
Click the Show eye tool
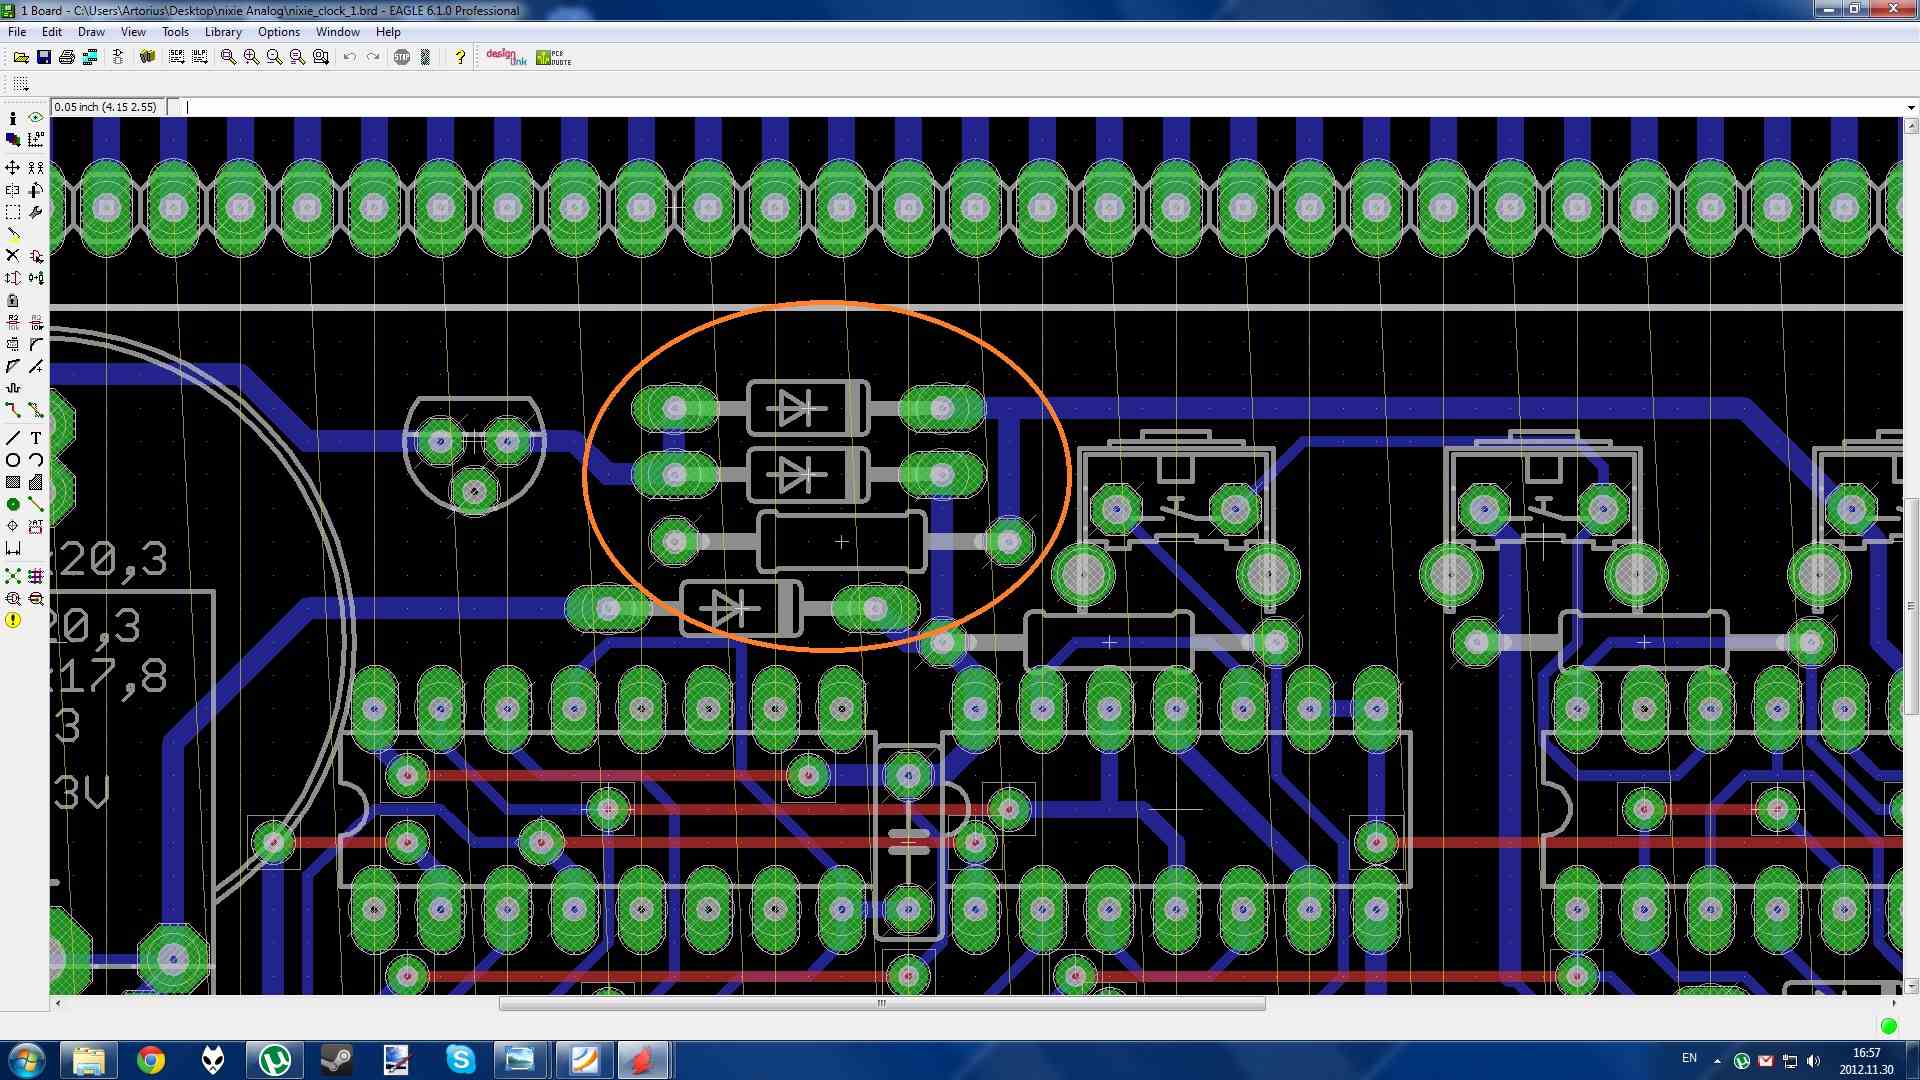point(36,118)
